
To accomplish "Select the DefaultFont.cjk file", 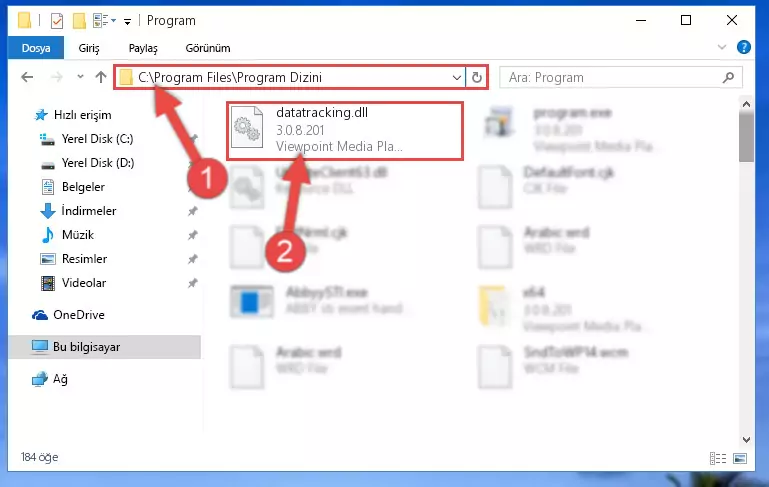I will click(x=546, y=187).
